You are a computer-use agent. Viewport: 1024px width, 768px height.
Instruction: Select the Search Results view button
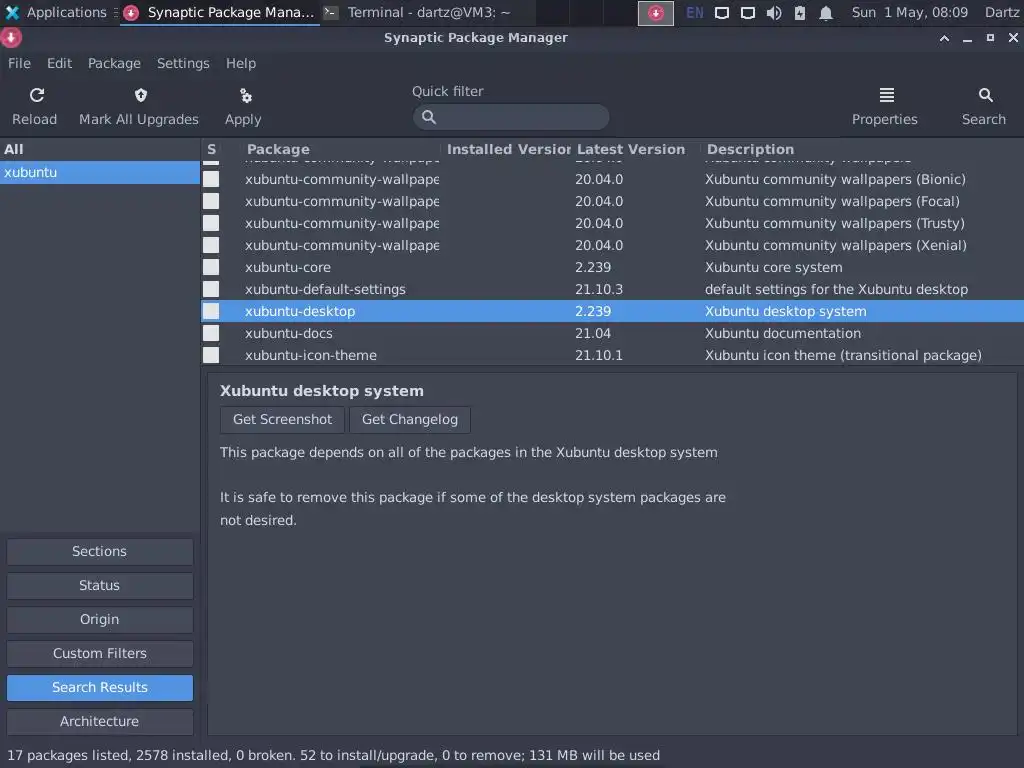coord(99,687)
